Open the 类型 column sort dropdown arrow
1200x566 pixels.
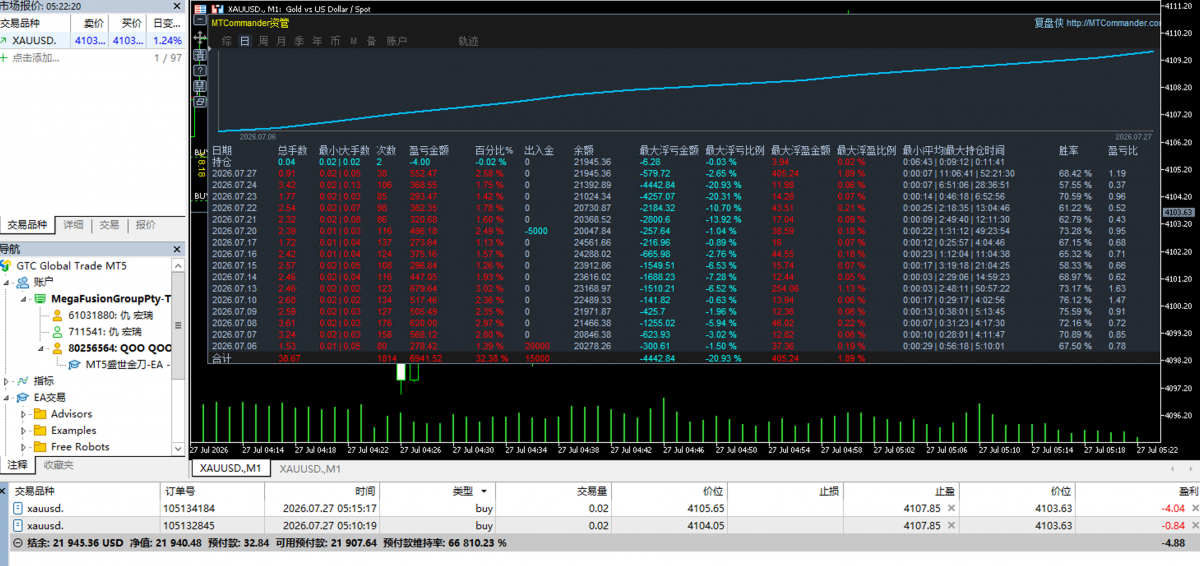(484, 492)
